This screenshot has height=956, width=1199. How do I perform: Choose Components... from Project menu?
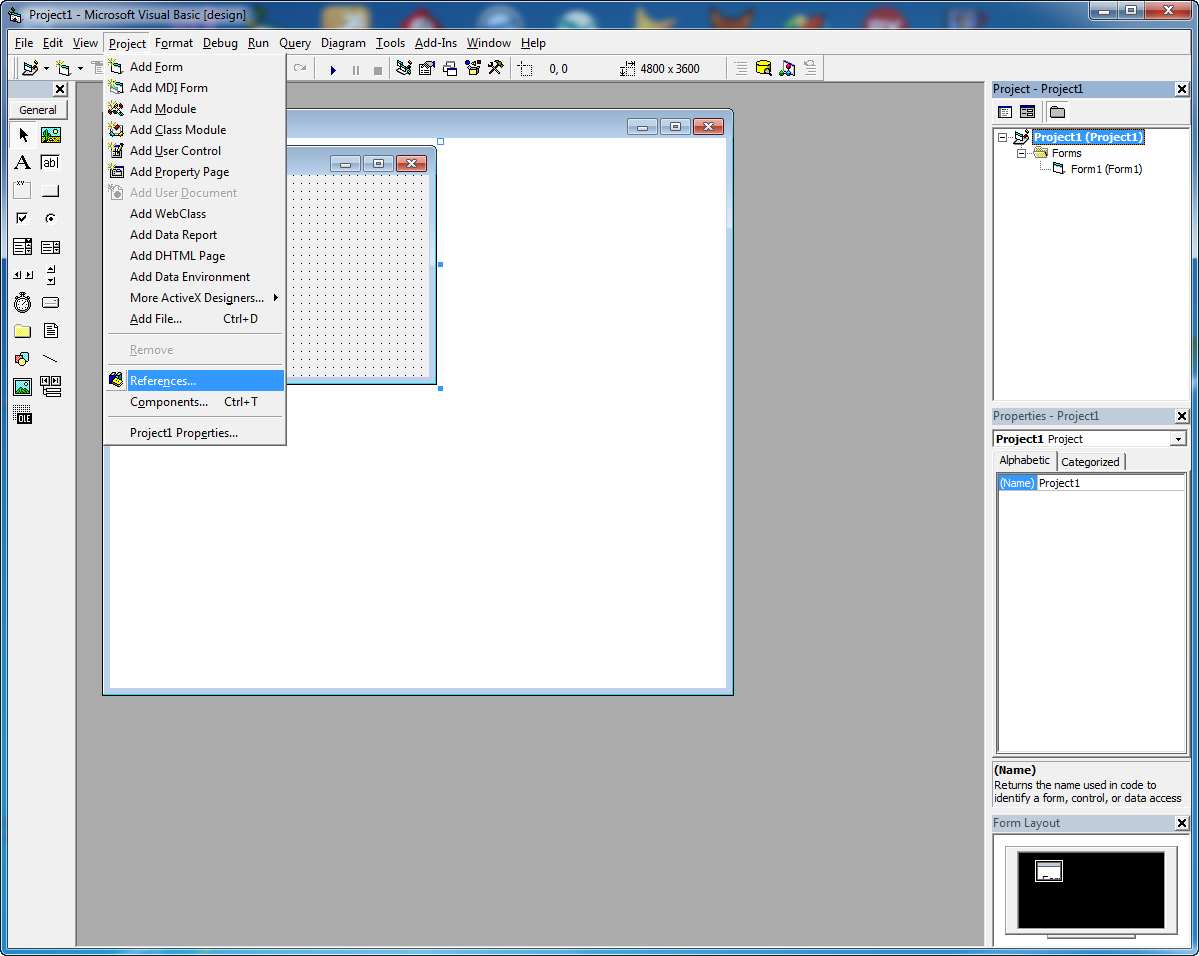[196, 402]
